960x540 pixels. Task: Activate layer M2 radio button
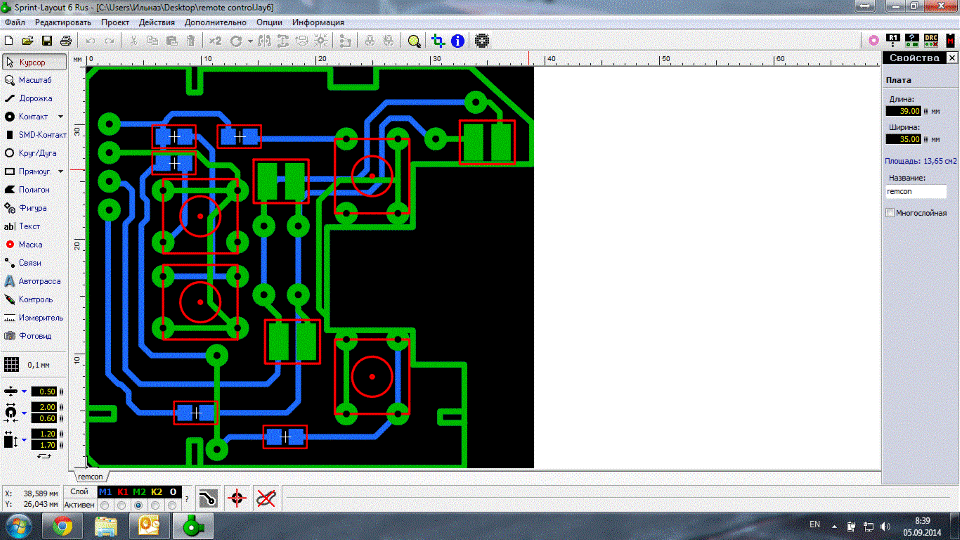[x=138, y=506]
